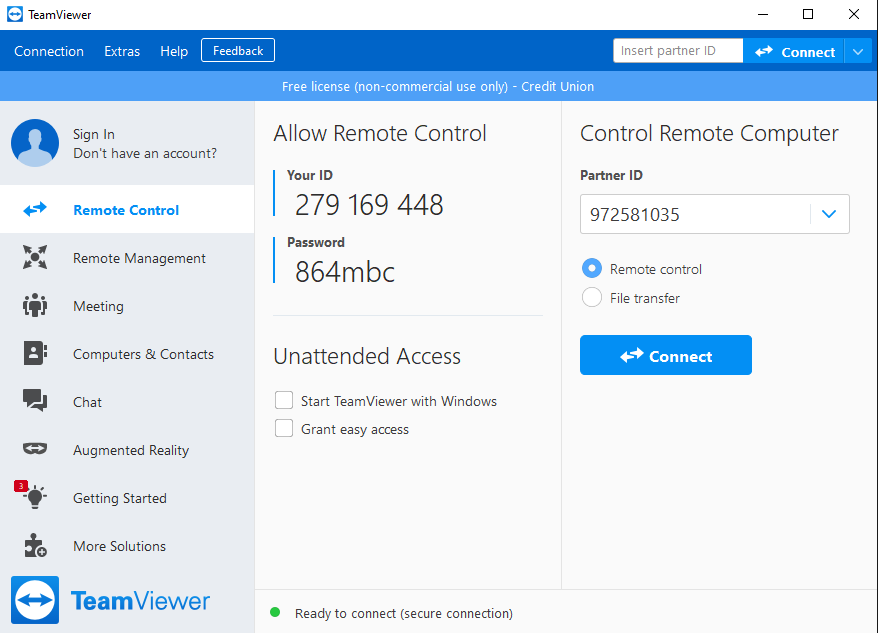Open the Chat bubbles icon
Viewport: 878px width, 633px height.
pos(35,401)
